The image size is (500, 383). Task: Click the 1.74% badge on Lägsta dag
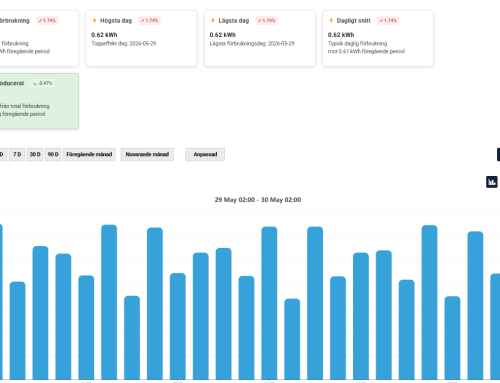(267, 21)
